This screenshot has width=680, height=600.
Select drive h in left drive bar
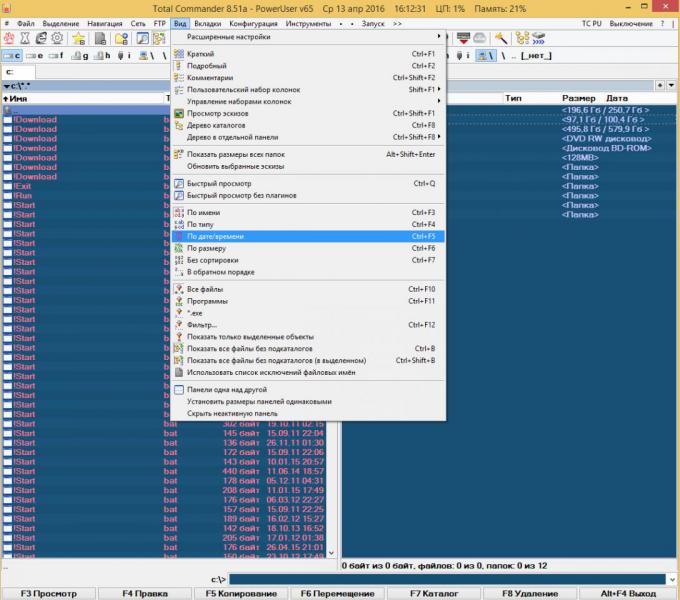(102, 55)
